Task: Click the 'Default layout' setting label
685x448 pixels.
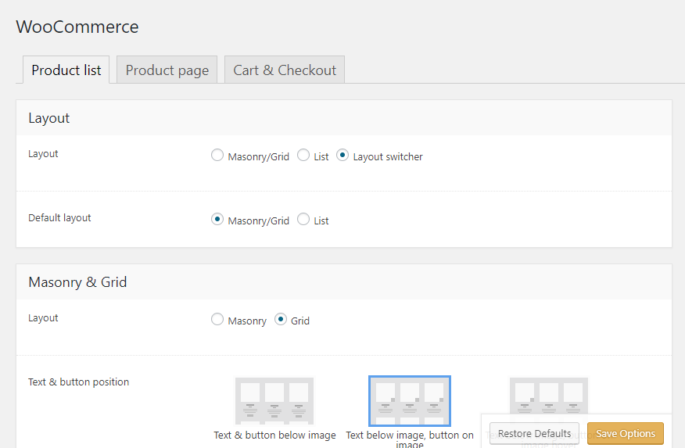Action: point(60,217)
